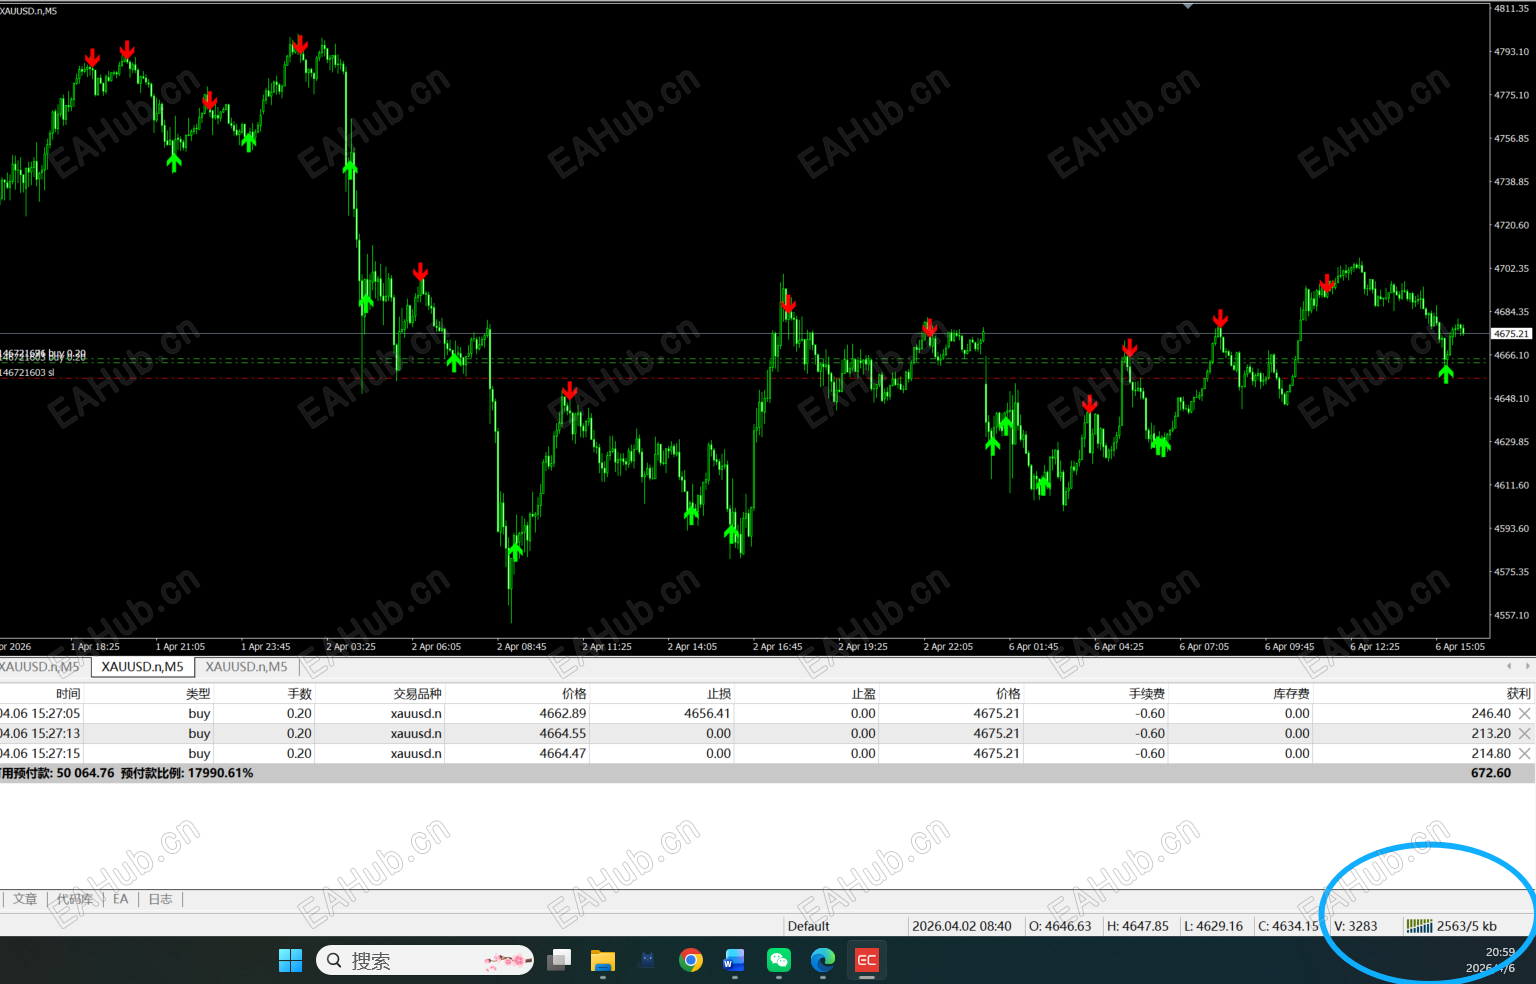Click the H: 4647.85 status bar value
This screenshot has height=984, width=1536.
[x=1138, y=926]
